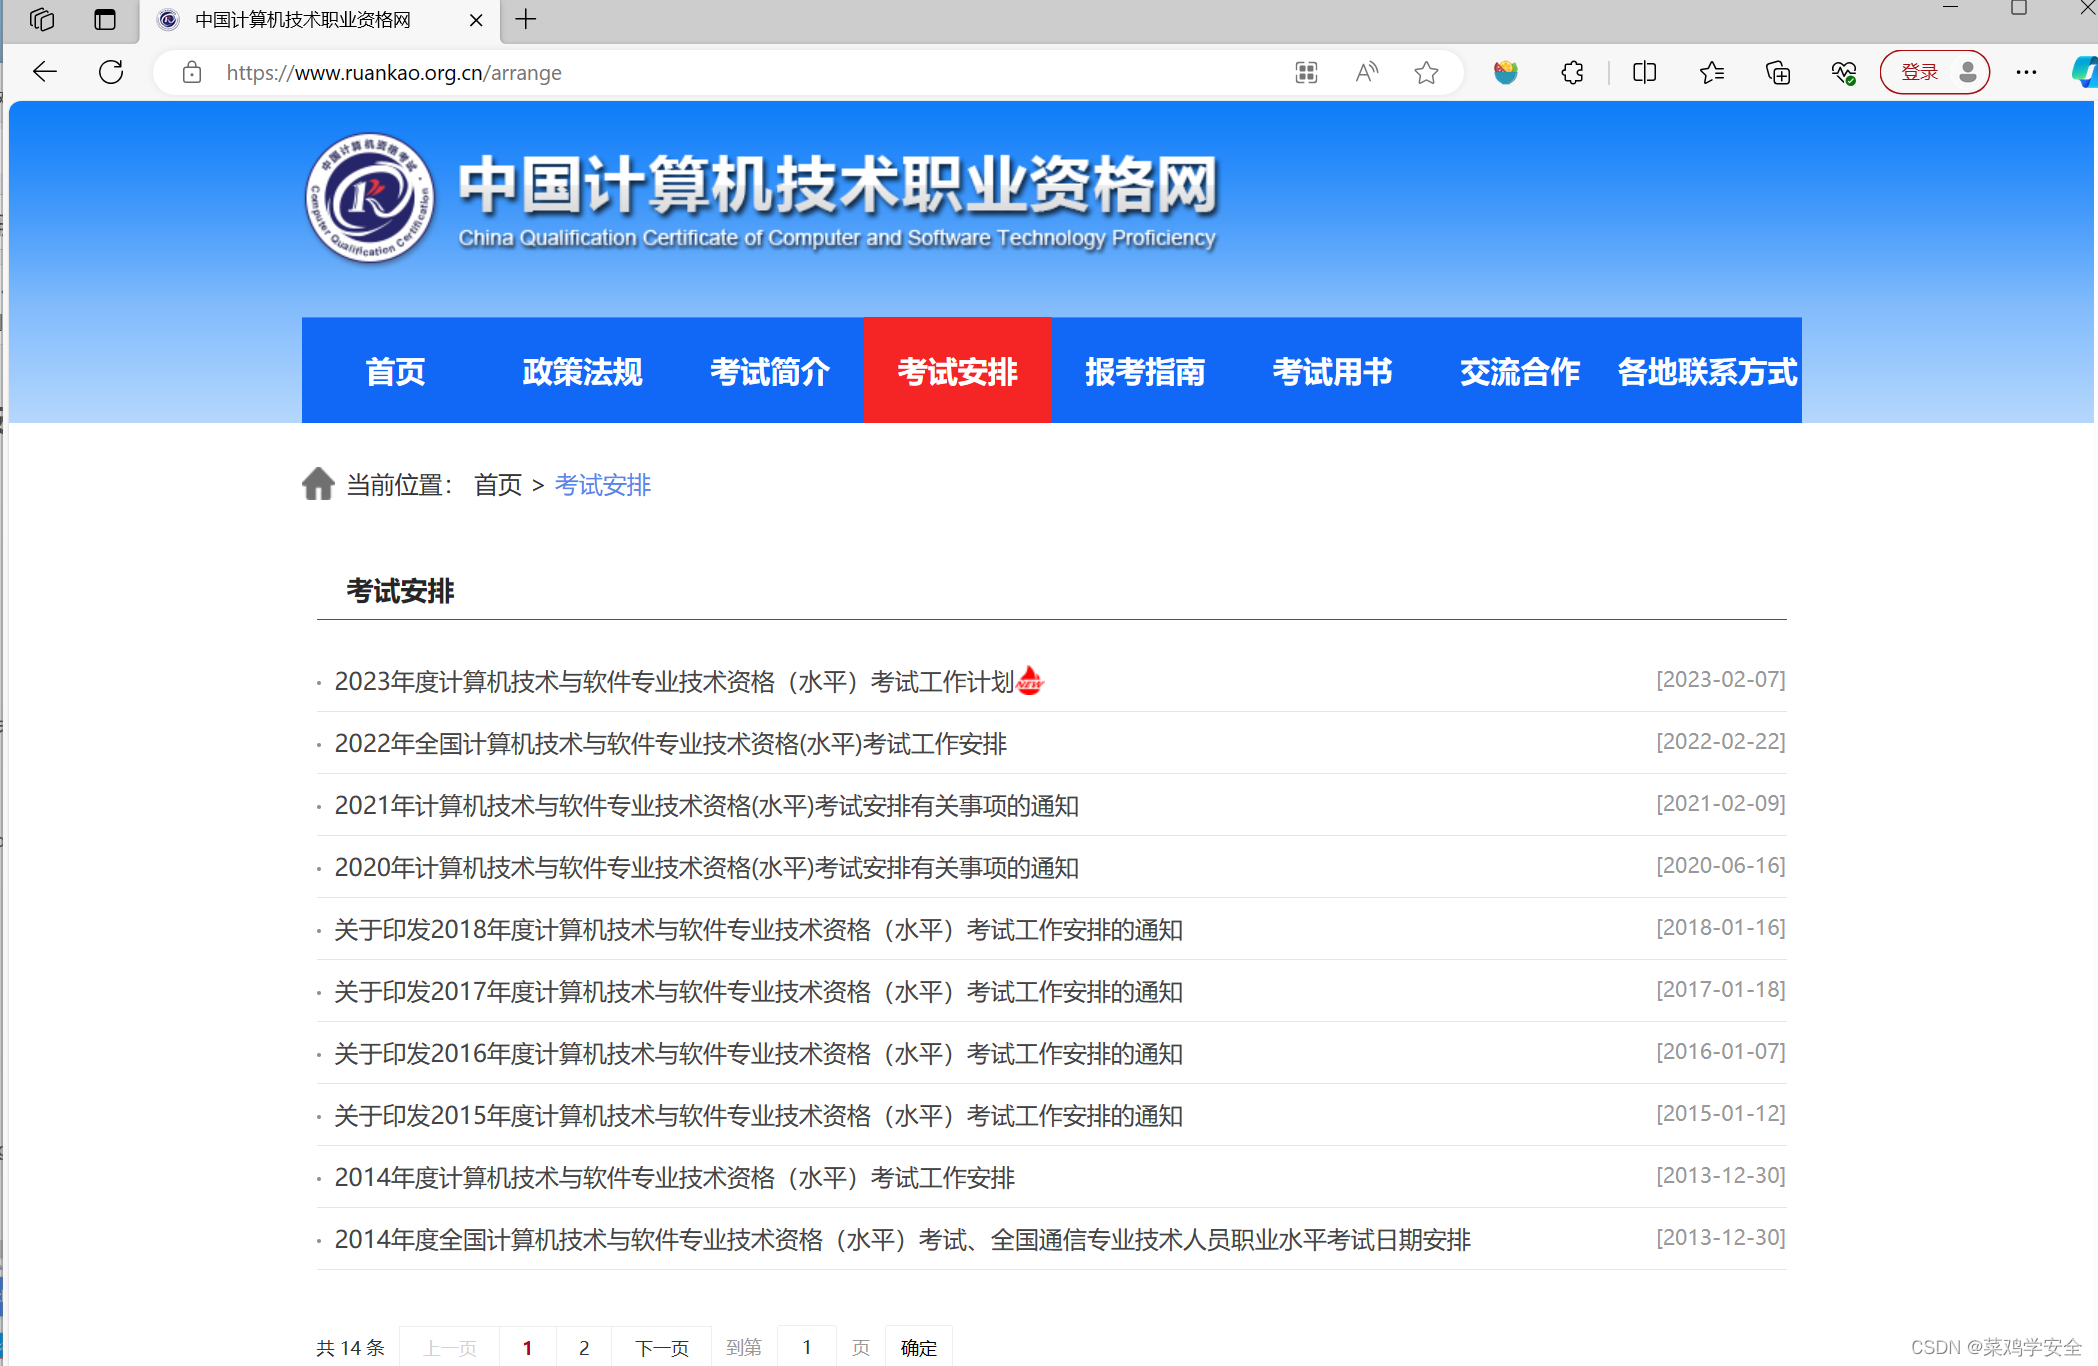The height and width of the screenshot is (1366, 2098).
Task: Go to page 2 in pagination
Action: (584, 1347)
